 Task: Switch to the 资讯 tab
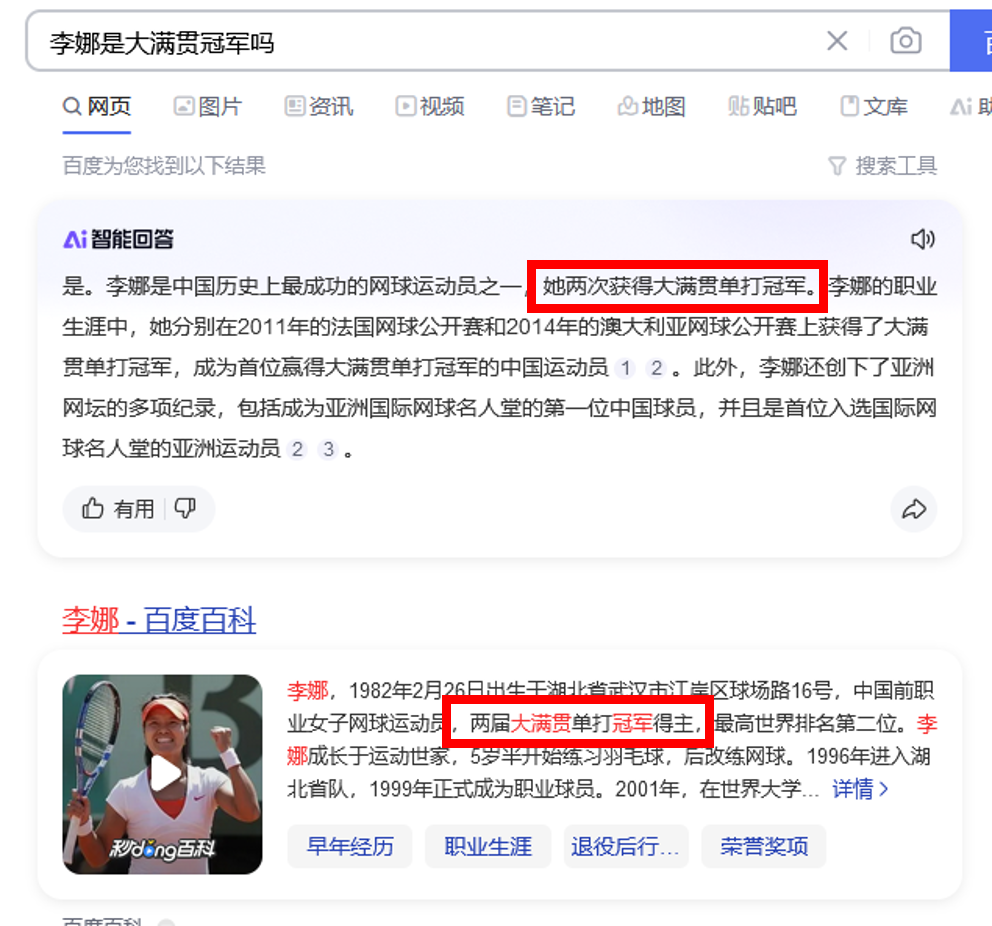319,106
